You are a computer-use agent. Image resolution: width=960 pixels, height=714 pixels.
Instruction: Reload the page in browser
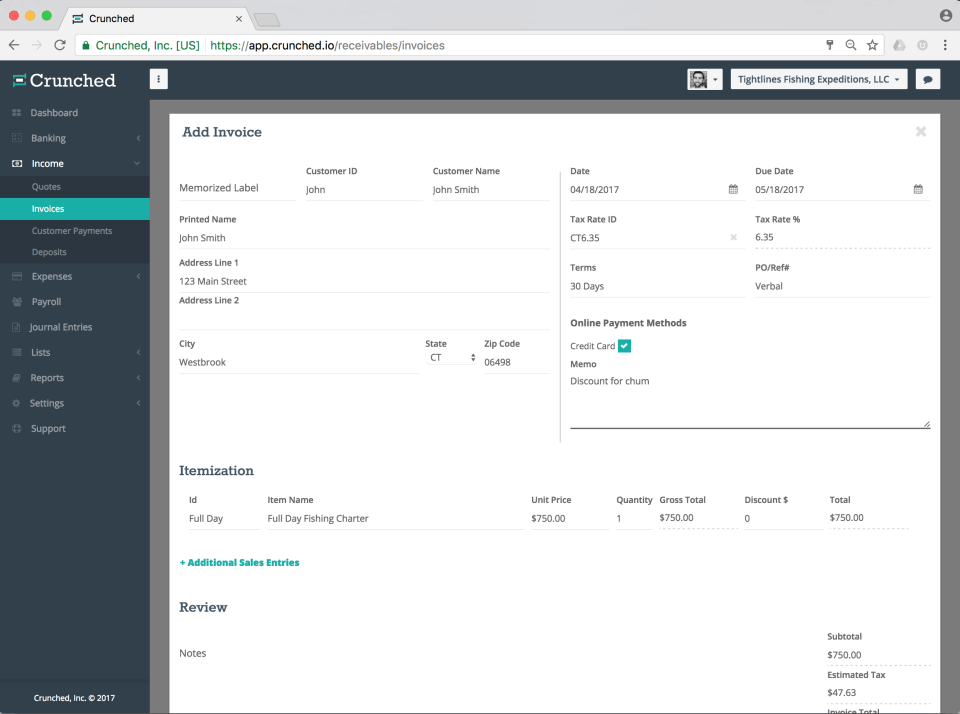pos(59,45)
